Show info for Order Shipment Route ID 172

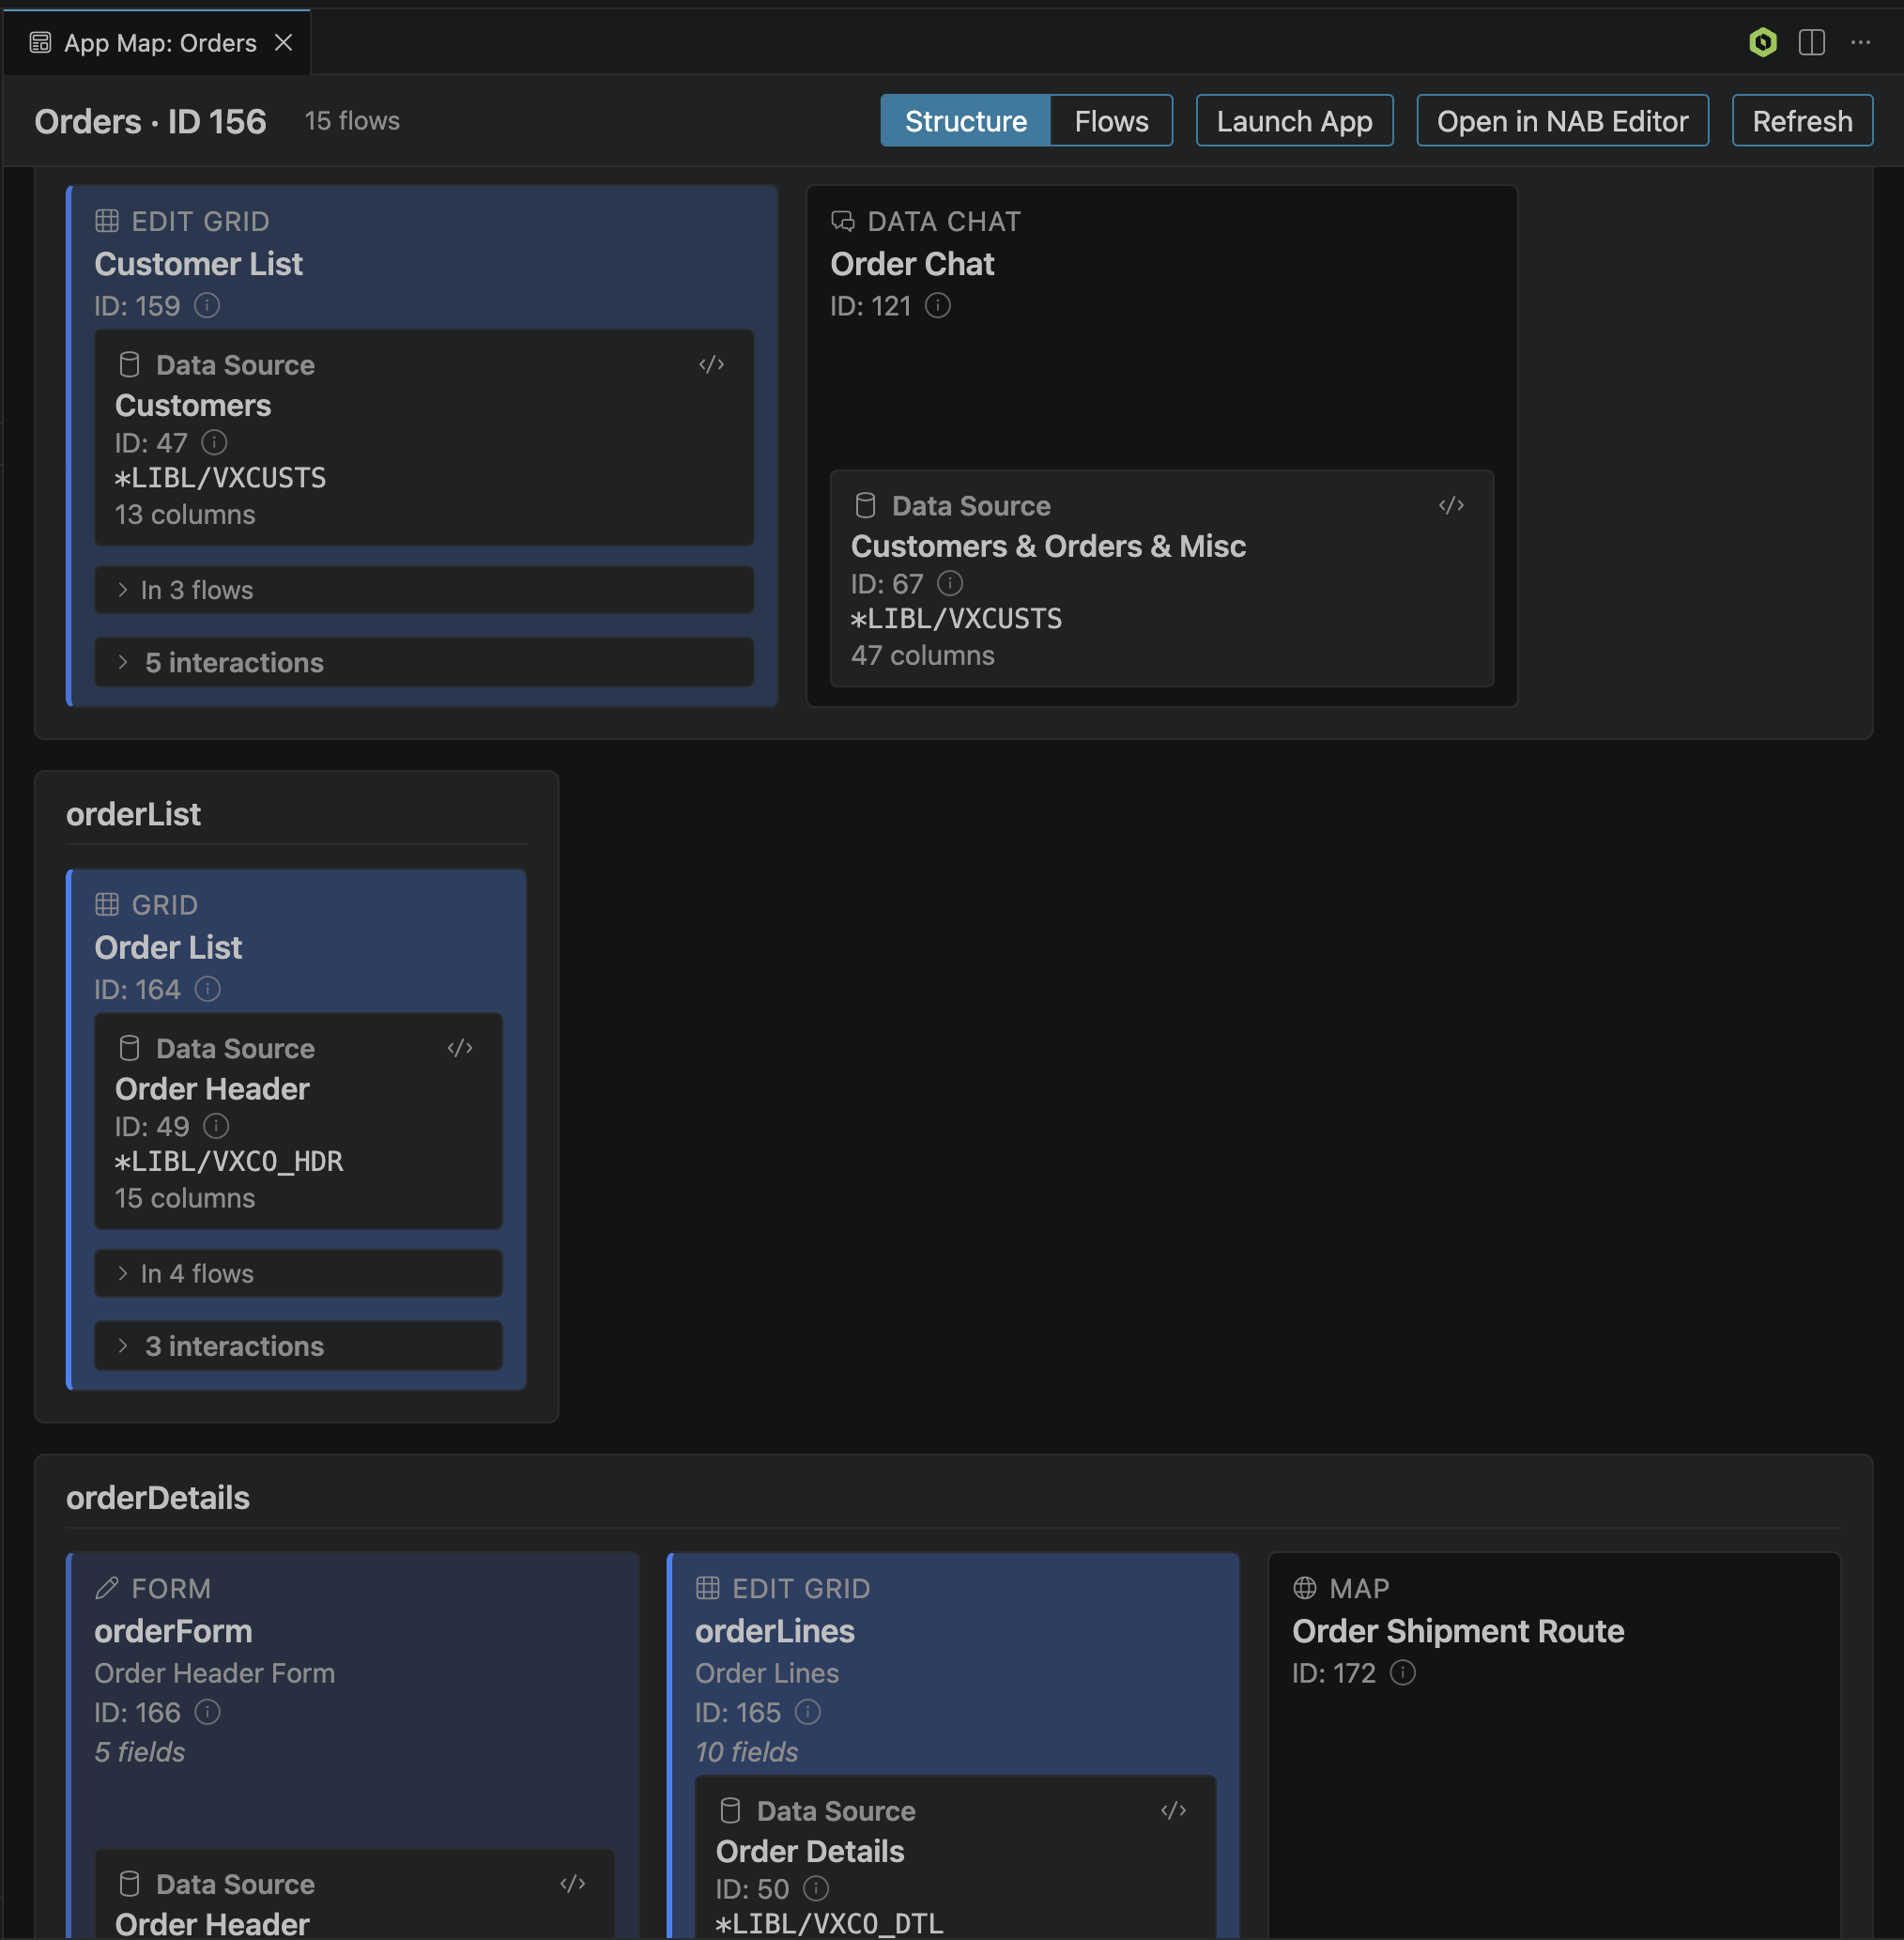pos(1402,1672)
